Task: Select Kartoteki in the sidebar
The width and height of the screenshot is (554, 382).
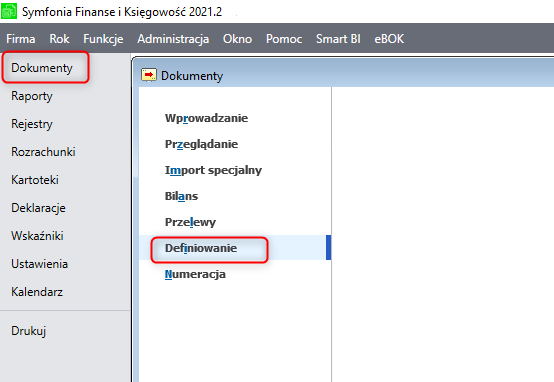Action: point(35,180)
